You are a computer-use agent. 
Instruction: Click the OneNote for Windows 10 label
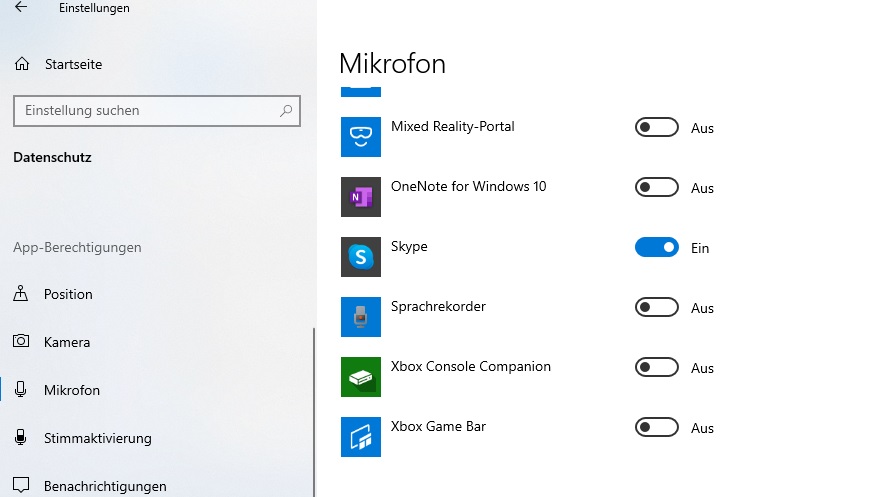(468, 187)
